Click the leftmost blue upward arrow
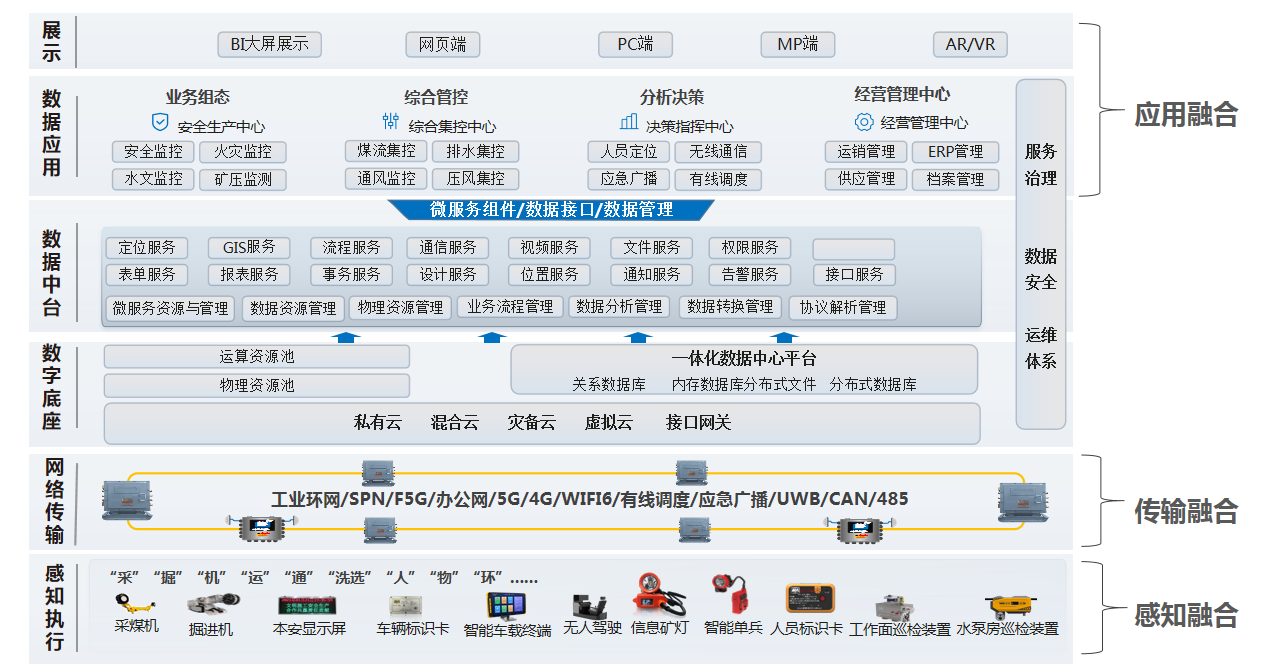This screenshot has width=1273, height=671. click(345, 338)
